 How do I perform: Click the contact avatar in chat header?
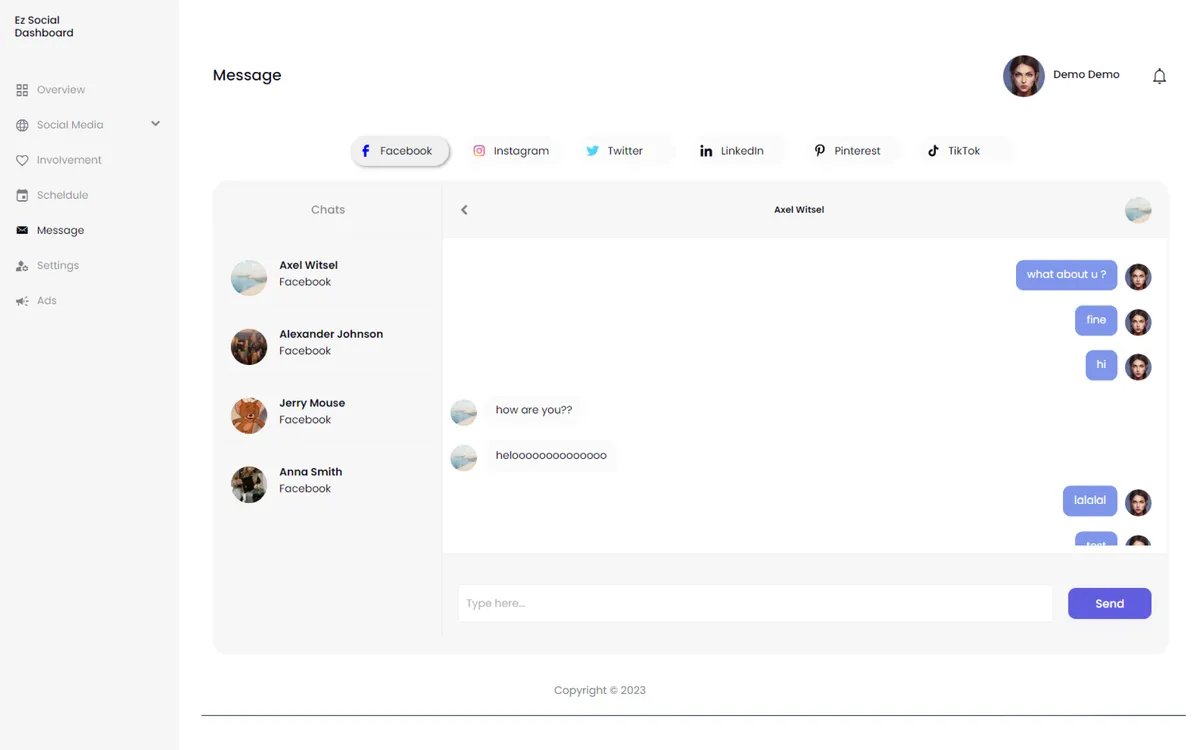[1138, 210]
